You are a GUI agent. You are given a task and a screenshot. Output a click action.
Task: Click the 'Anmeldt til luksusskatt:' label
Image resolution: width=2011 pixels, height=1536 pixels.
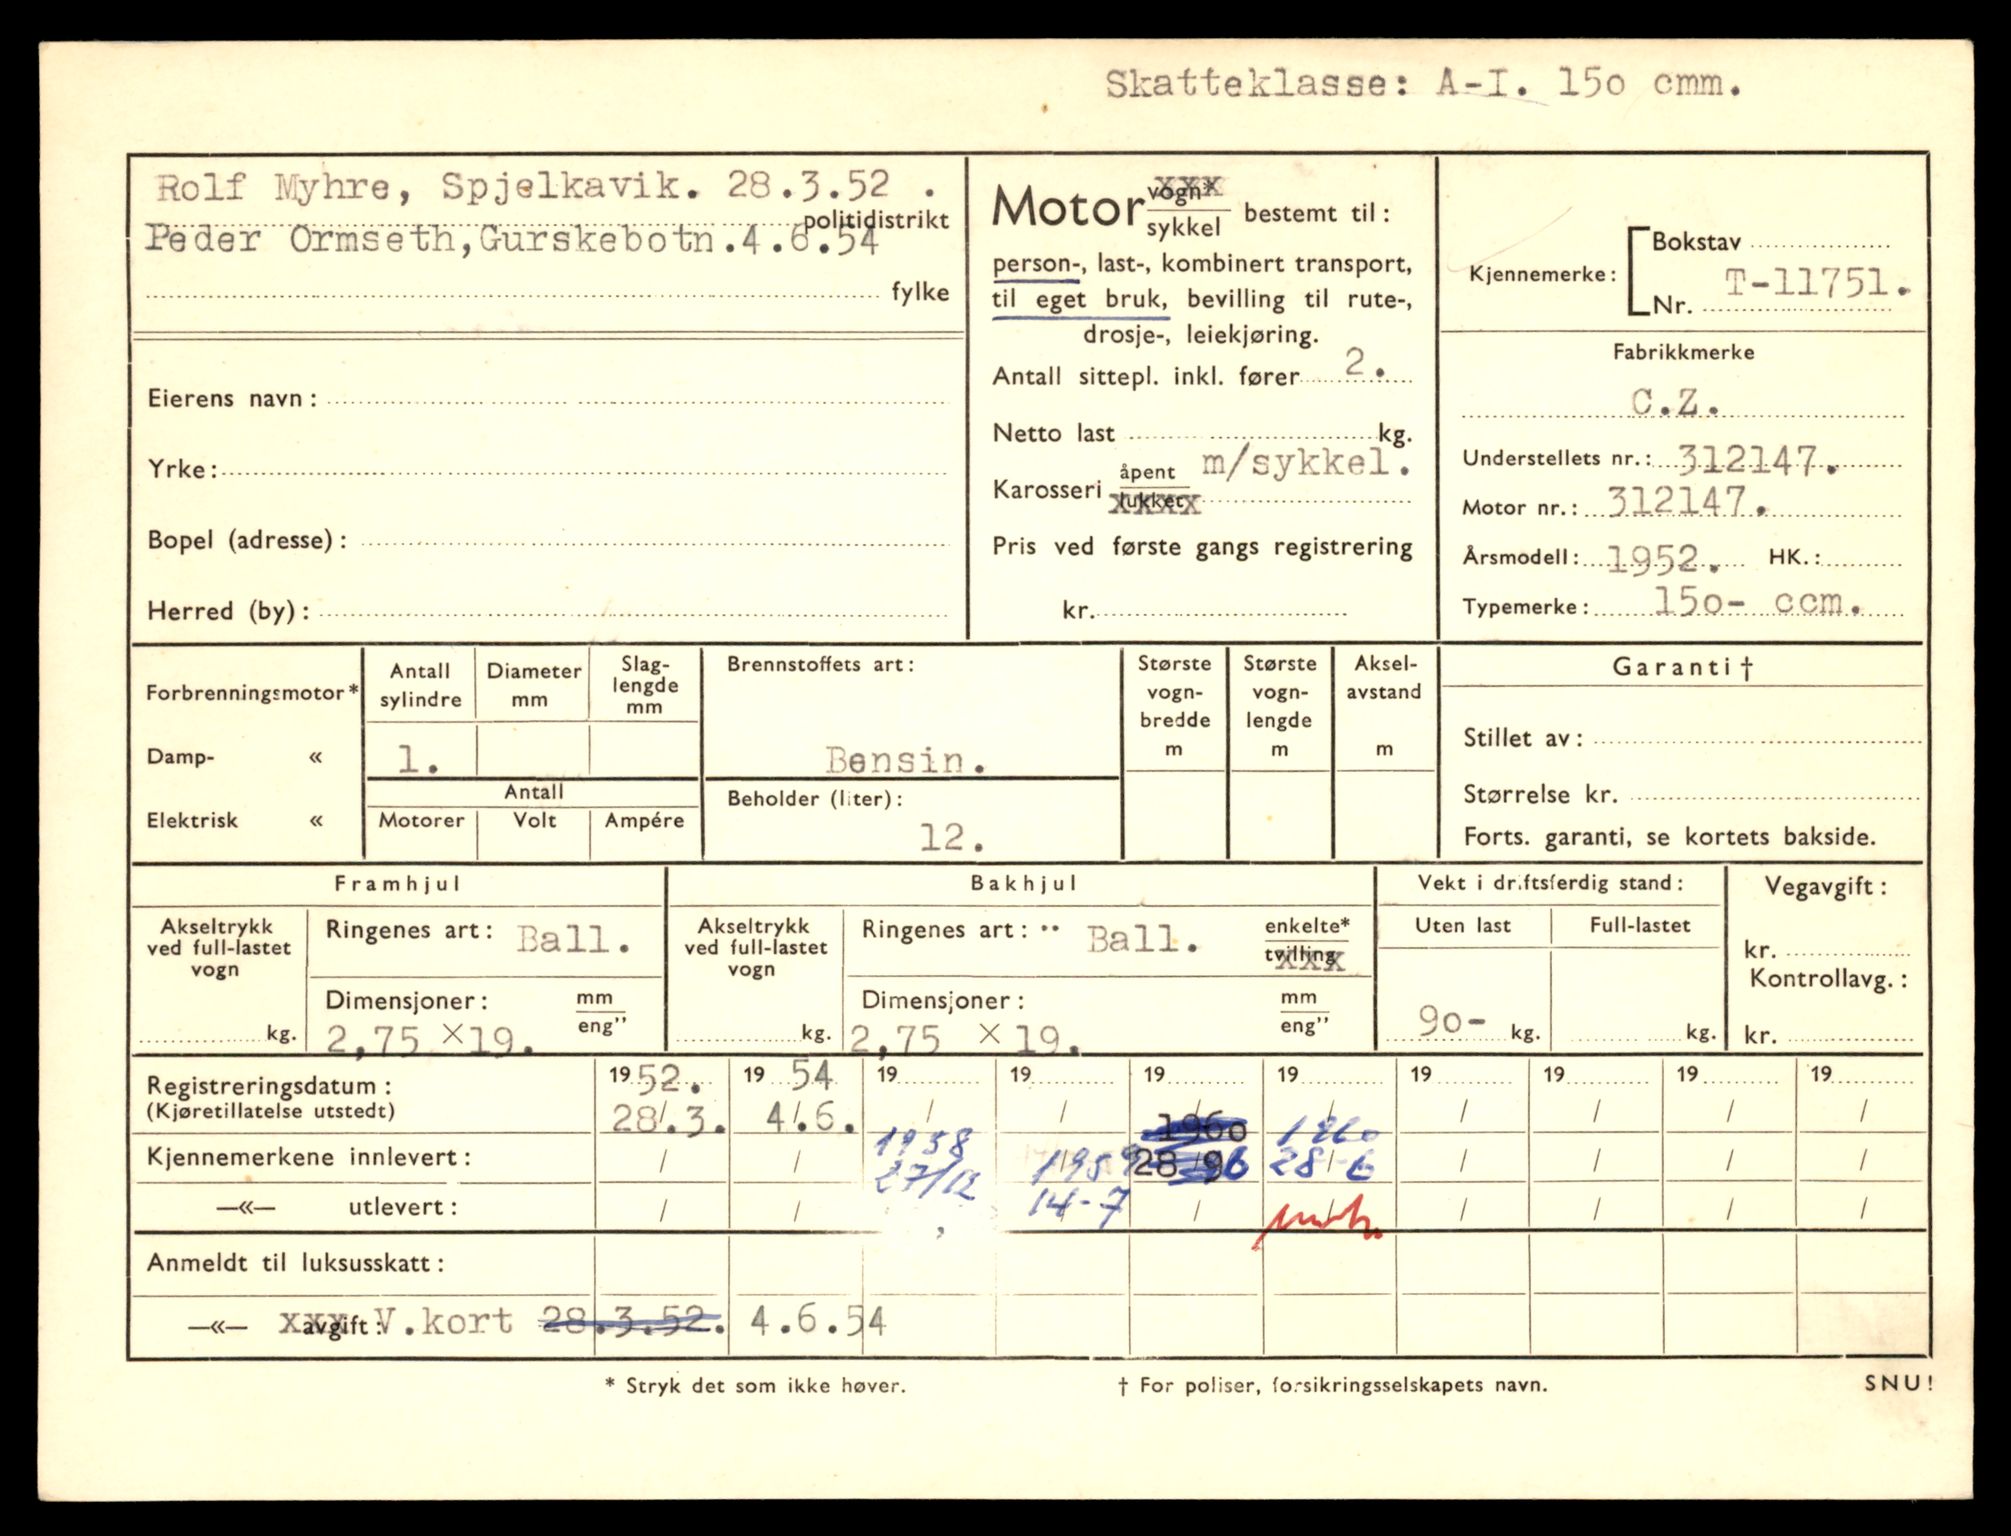[296, 1263]
